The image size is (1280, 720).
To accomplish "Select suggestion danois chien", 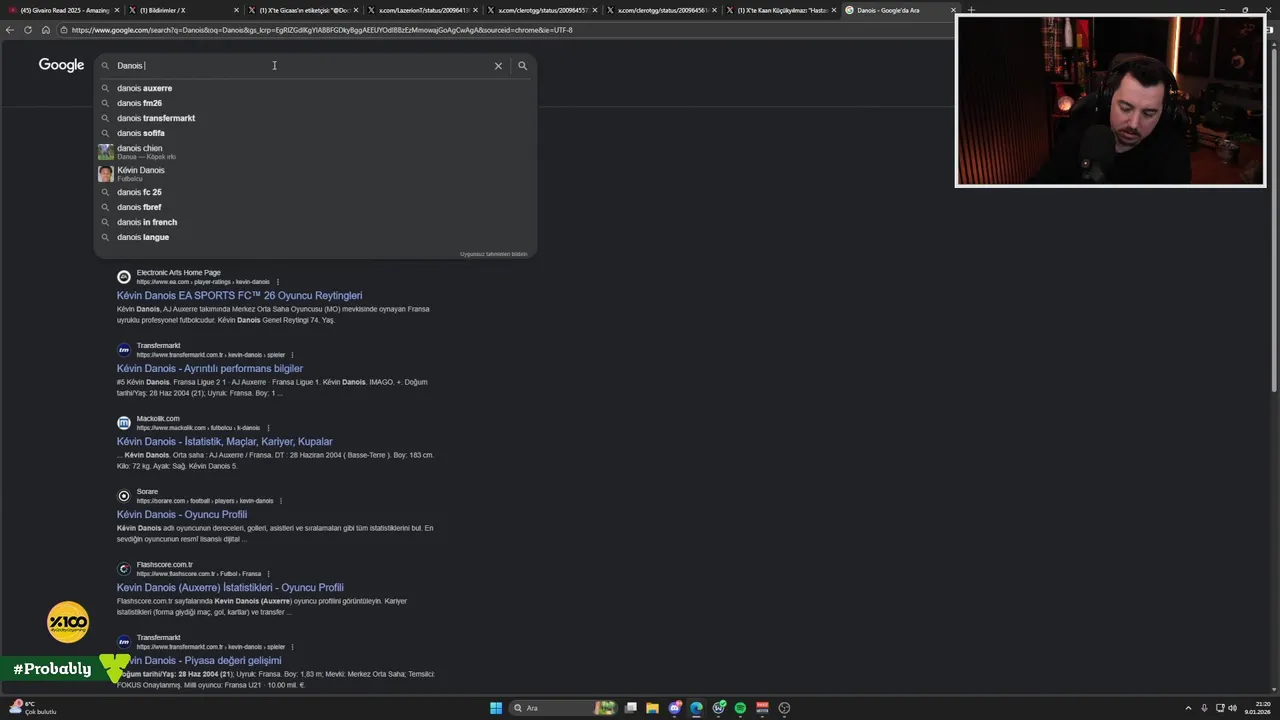I will (315, 151).
